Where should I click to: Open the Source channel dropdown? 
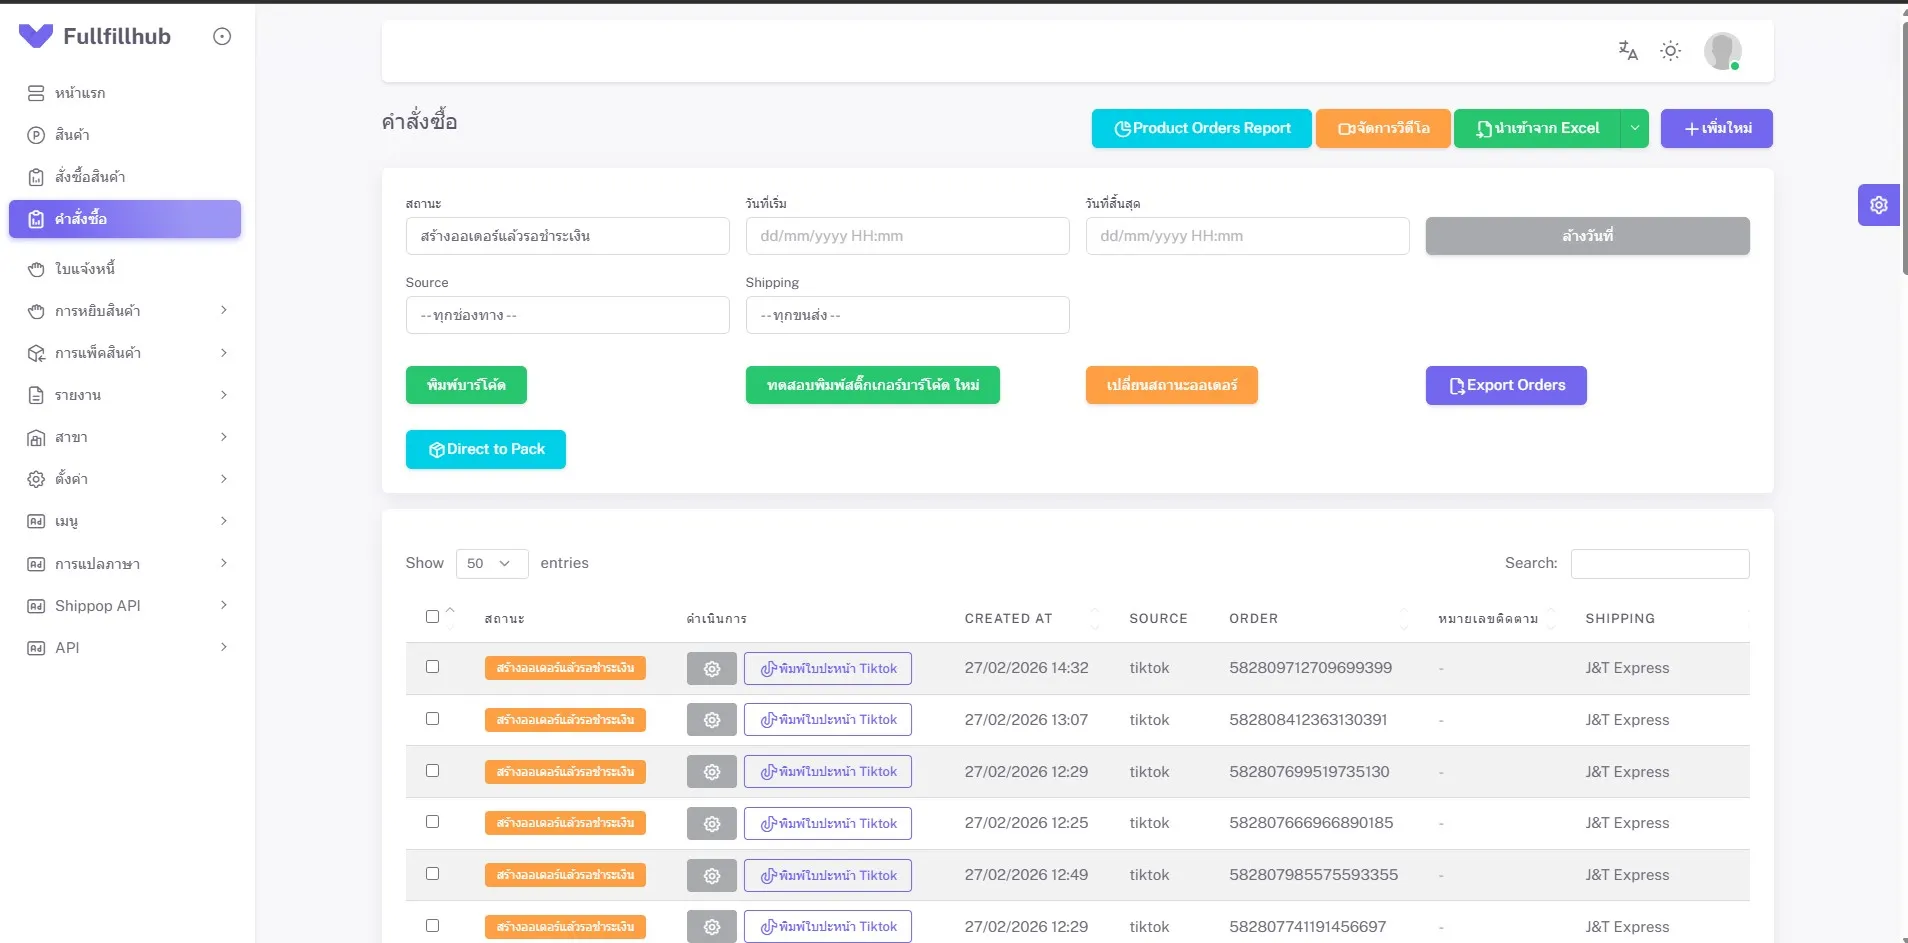pyautogui.click(x=567, y=315)
